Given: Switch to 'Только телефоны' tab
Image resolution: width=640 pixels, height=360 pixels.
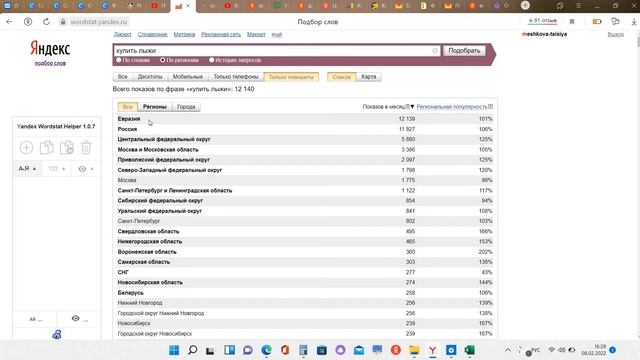Looking at the screenshot, I should click(236, 77).
